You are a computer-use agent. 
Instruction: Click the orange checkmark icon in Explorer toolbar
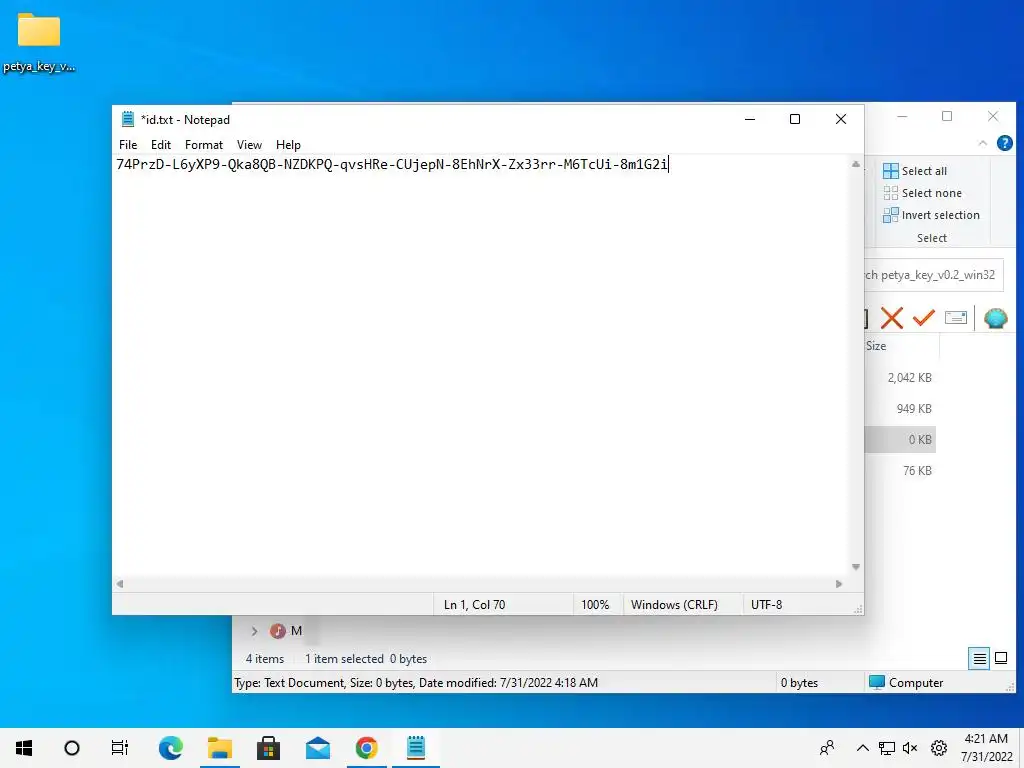[x=923, y=318]
